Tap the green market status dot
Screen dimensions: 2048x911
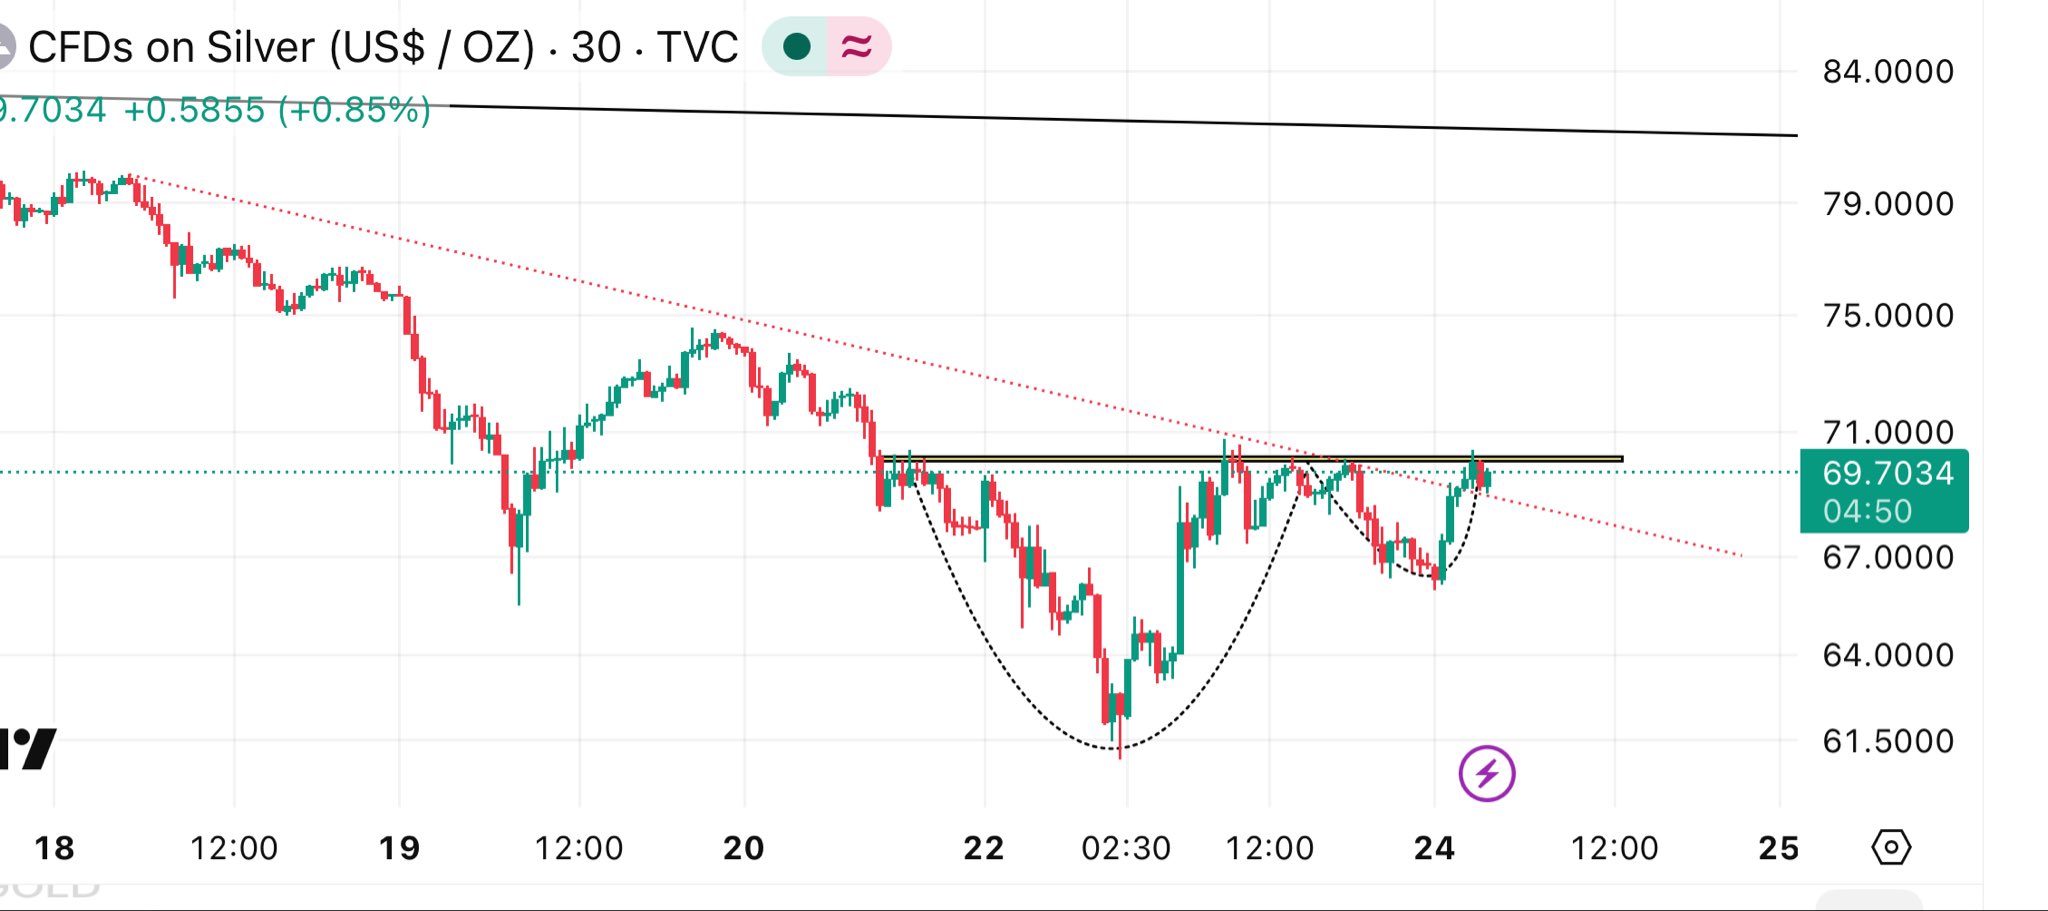coord(796,47)
